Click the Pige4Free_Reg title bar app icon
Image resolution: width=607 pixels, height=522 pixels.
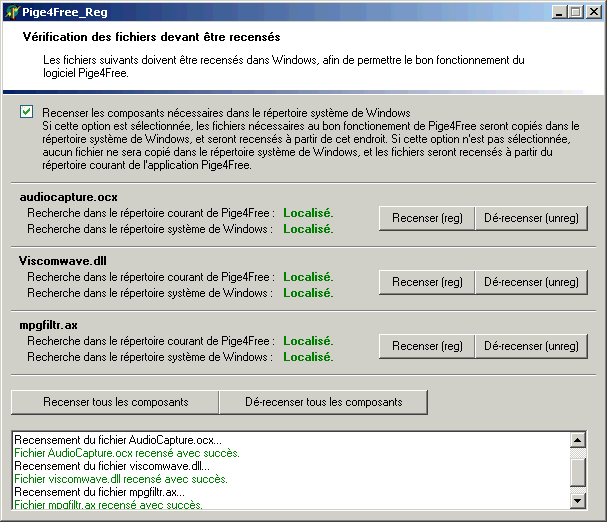click(12, 12)
